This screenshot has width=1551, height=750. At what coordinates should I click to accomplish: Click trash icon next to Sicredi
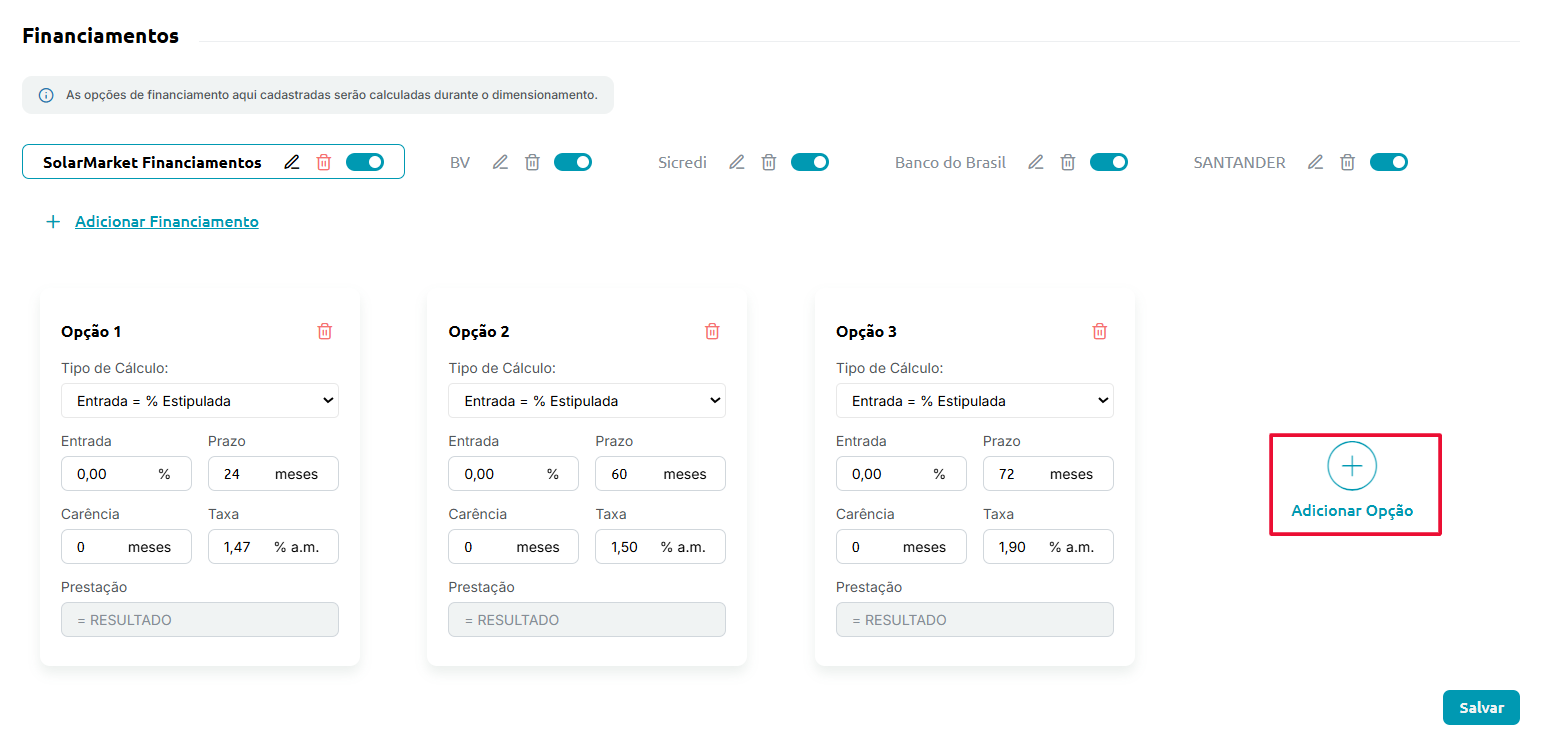coord(769,162)
